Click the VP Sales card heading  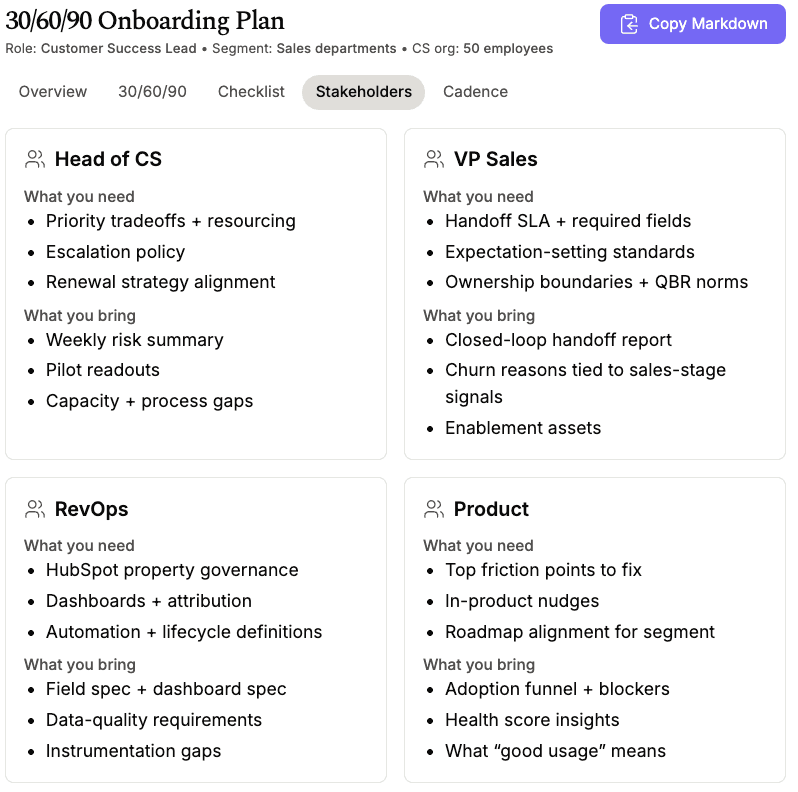495,159
